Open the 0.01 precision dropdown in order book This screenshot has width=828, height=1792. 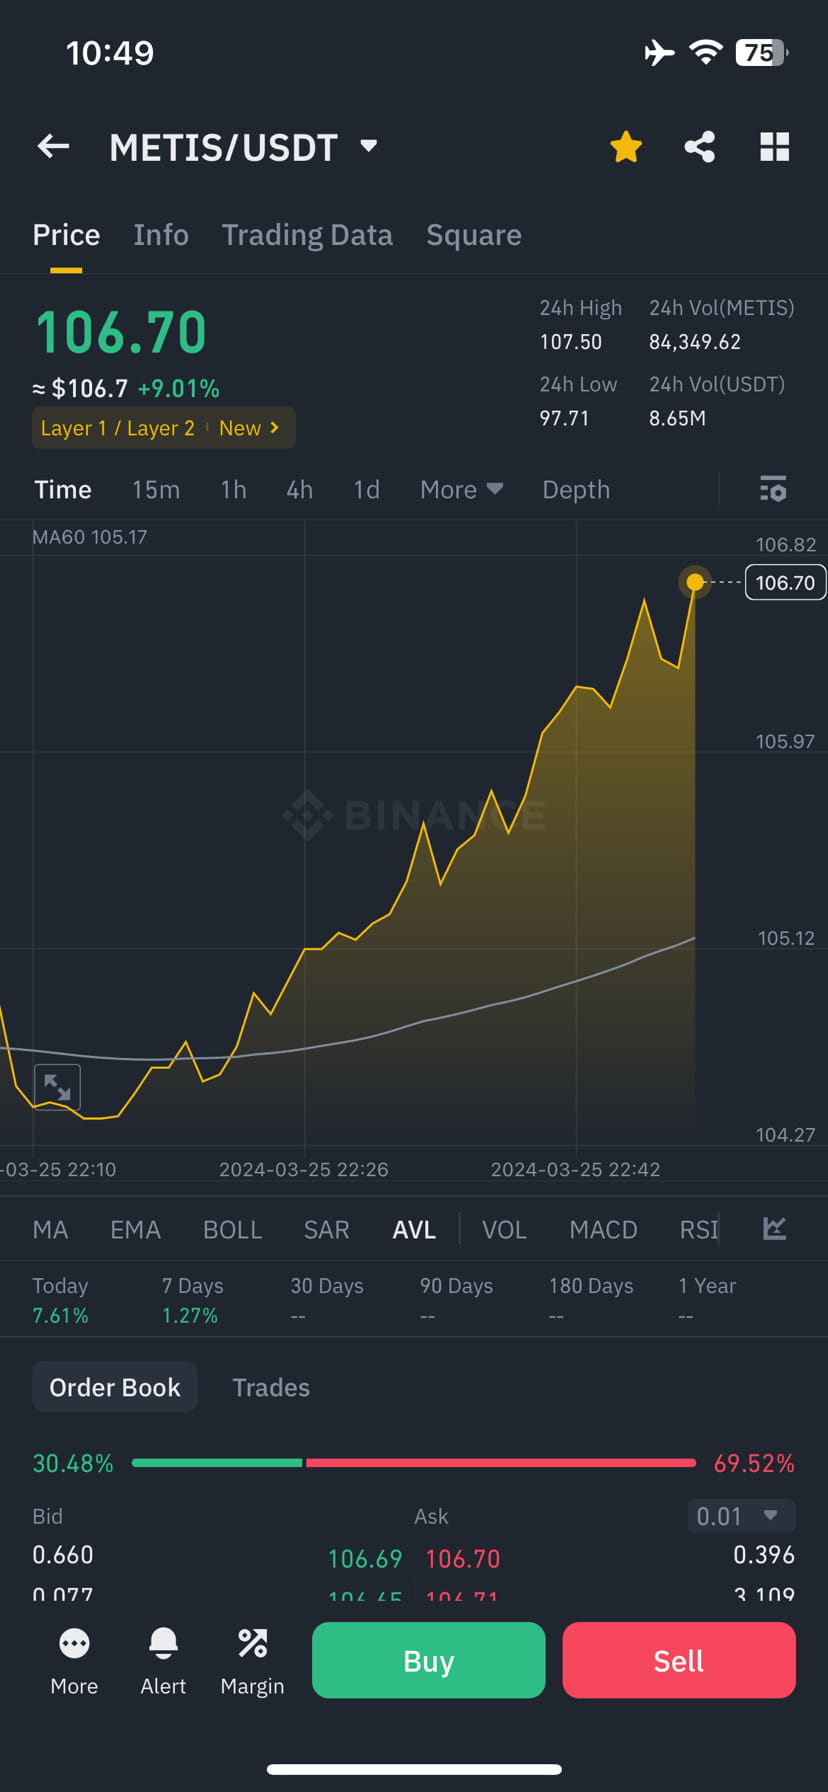(x=741, y=1516)
